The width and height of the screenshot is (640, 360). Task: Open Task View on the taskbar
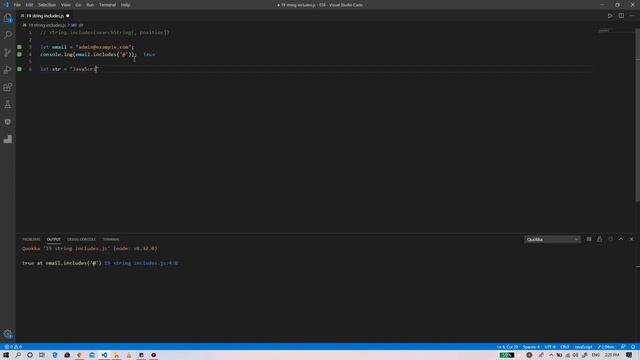tap(42, 355)
